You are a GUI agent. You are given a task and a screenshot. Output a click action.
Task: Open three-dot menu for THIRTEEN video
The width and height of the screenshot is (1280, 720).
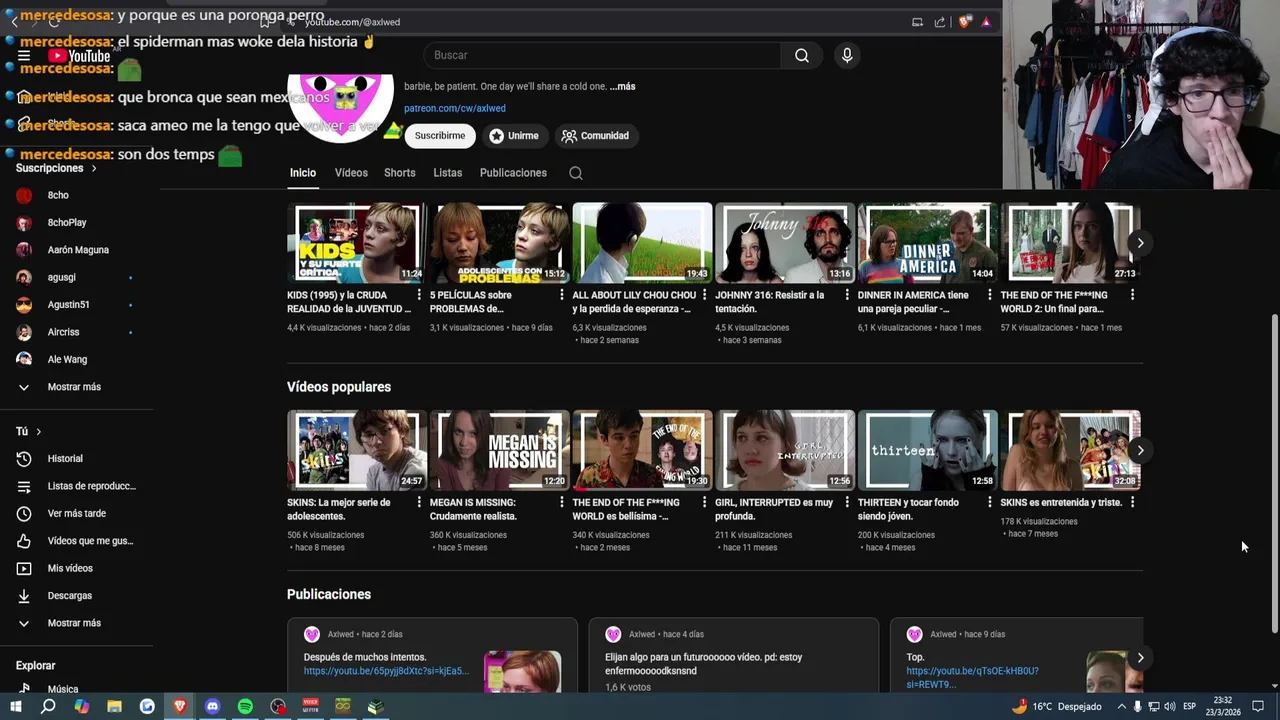pos(990,502)
